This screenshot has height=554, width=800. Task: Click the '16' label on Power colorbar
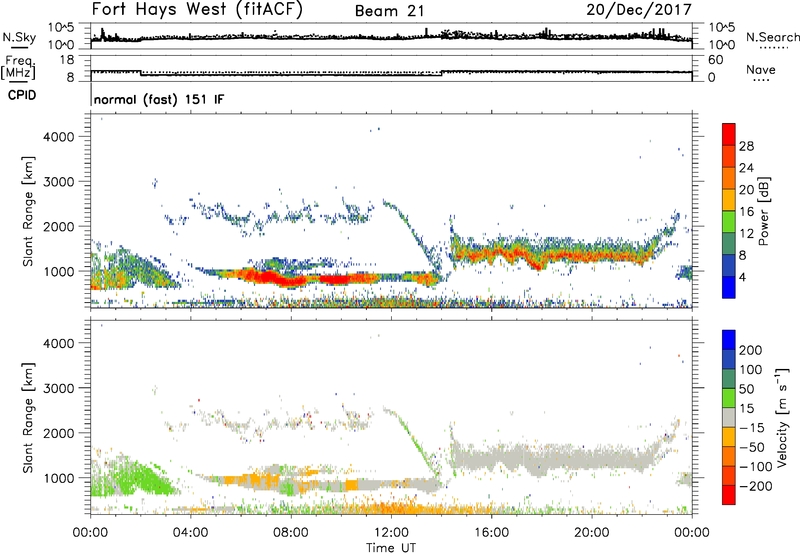746,212
